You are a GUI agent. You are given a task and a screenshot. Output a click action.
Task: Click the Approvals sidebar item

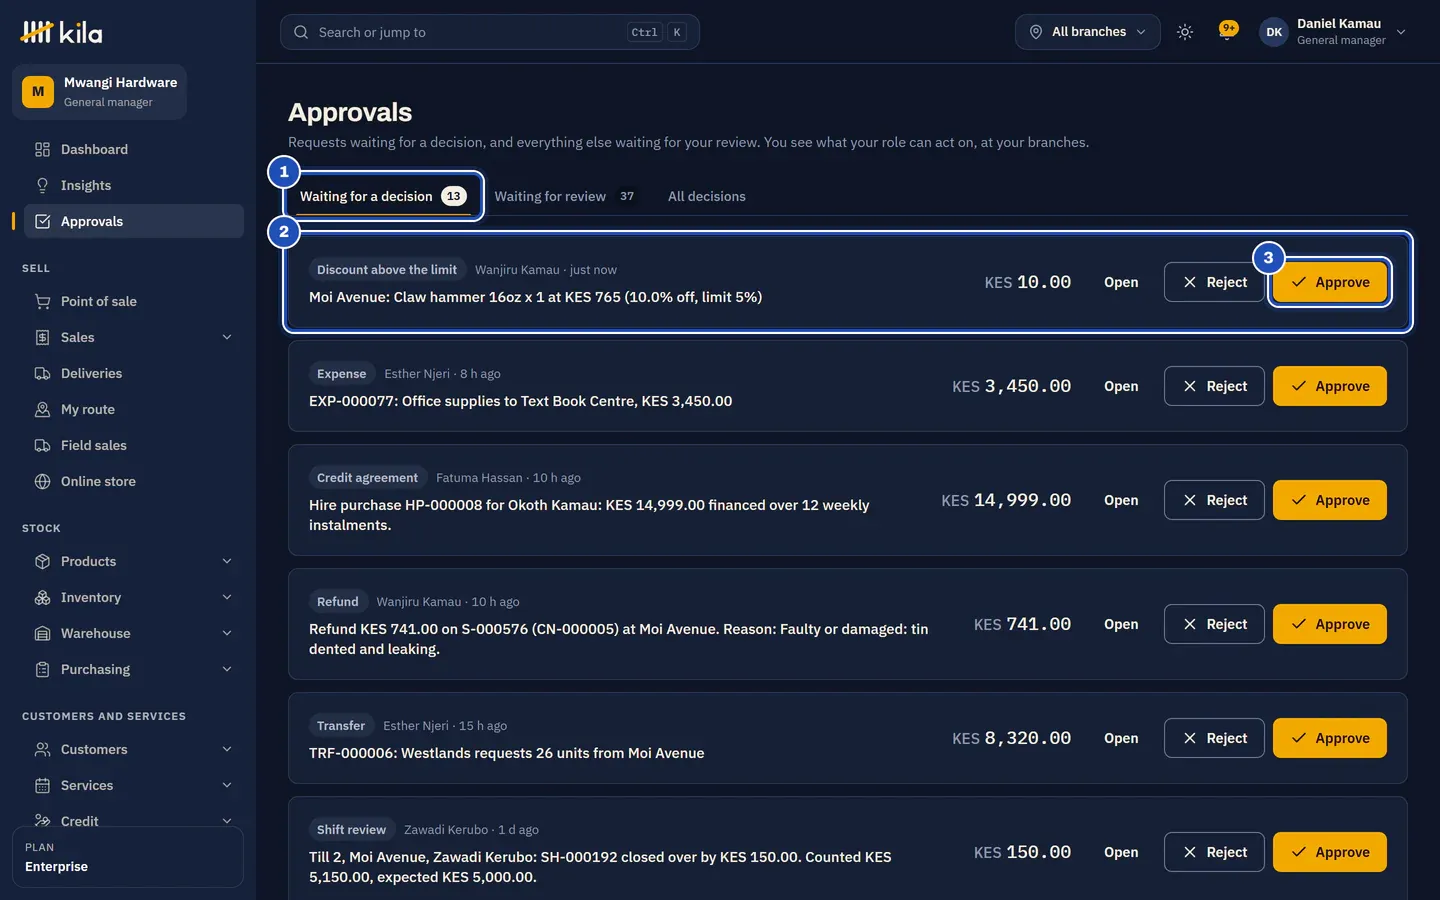click(x=133, y=221)
